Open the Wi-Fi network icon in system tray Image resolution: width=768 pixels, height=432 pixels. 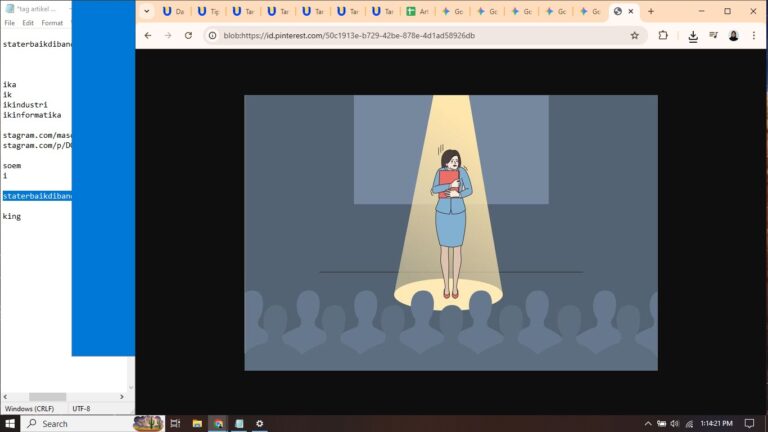point(689,424)
